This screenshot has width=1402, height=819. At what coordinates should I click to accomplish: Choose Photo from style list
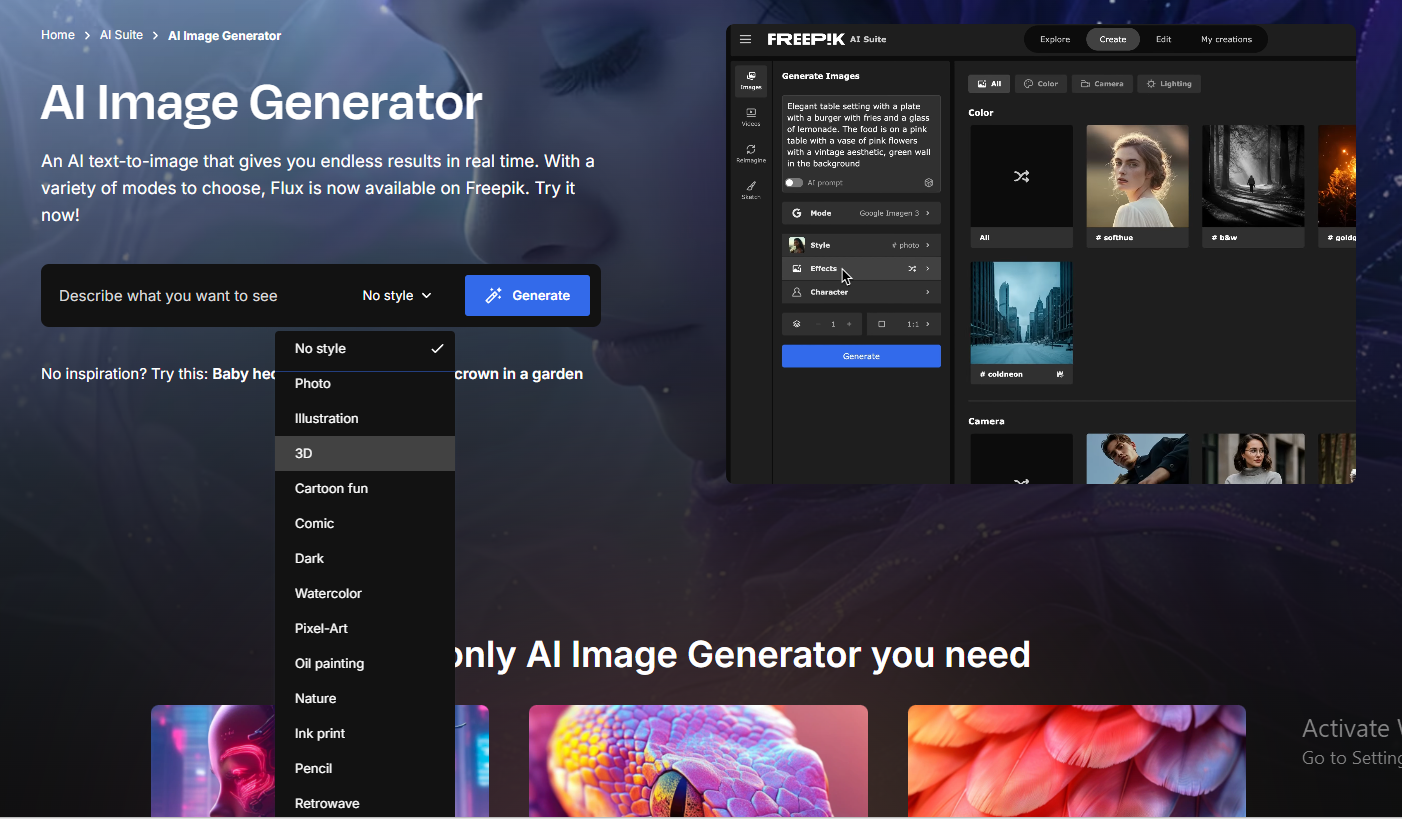click(x=365, y=383)
